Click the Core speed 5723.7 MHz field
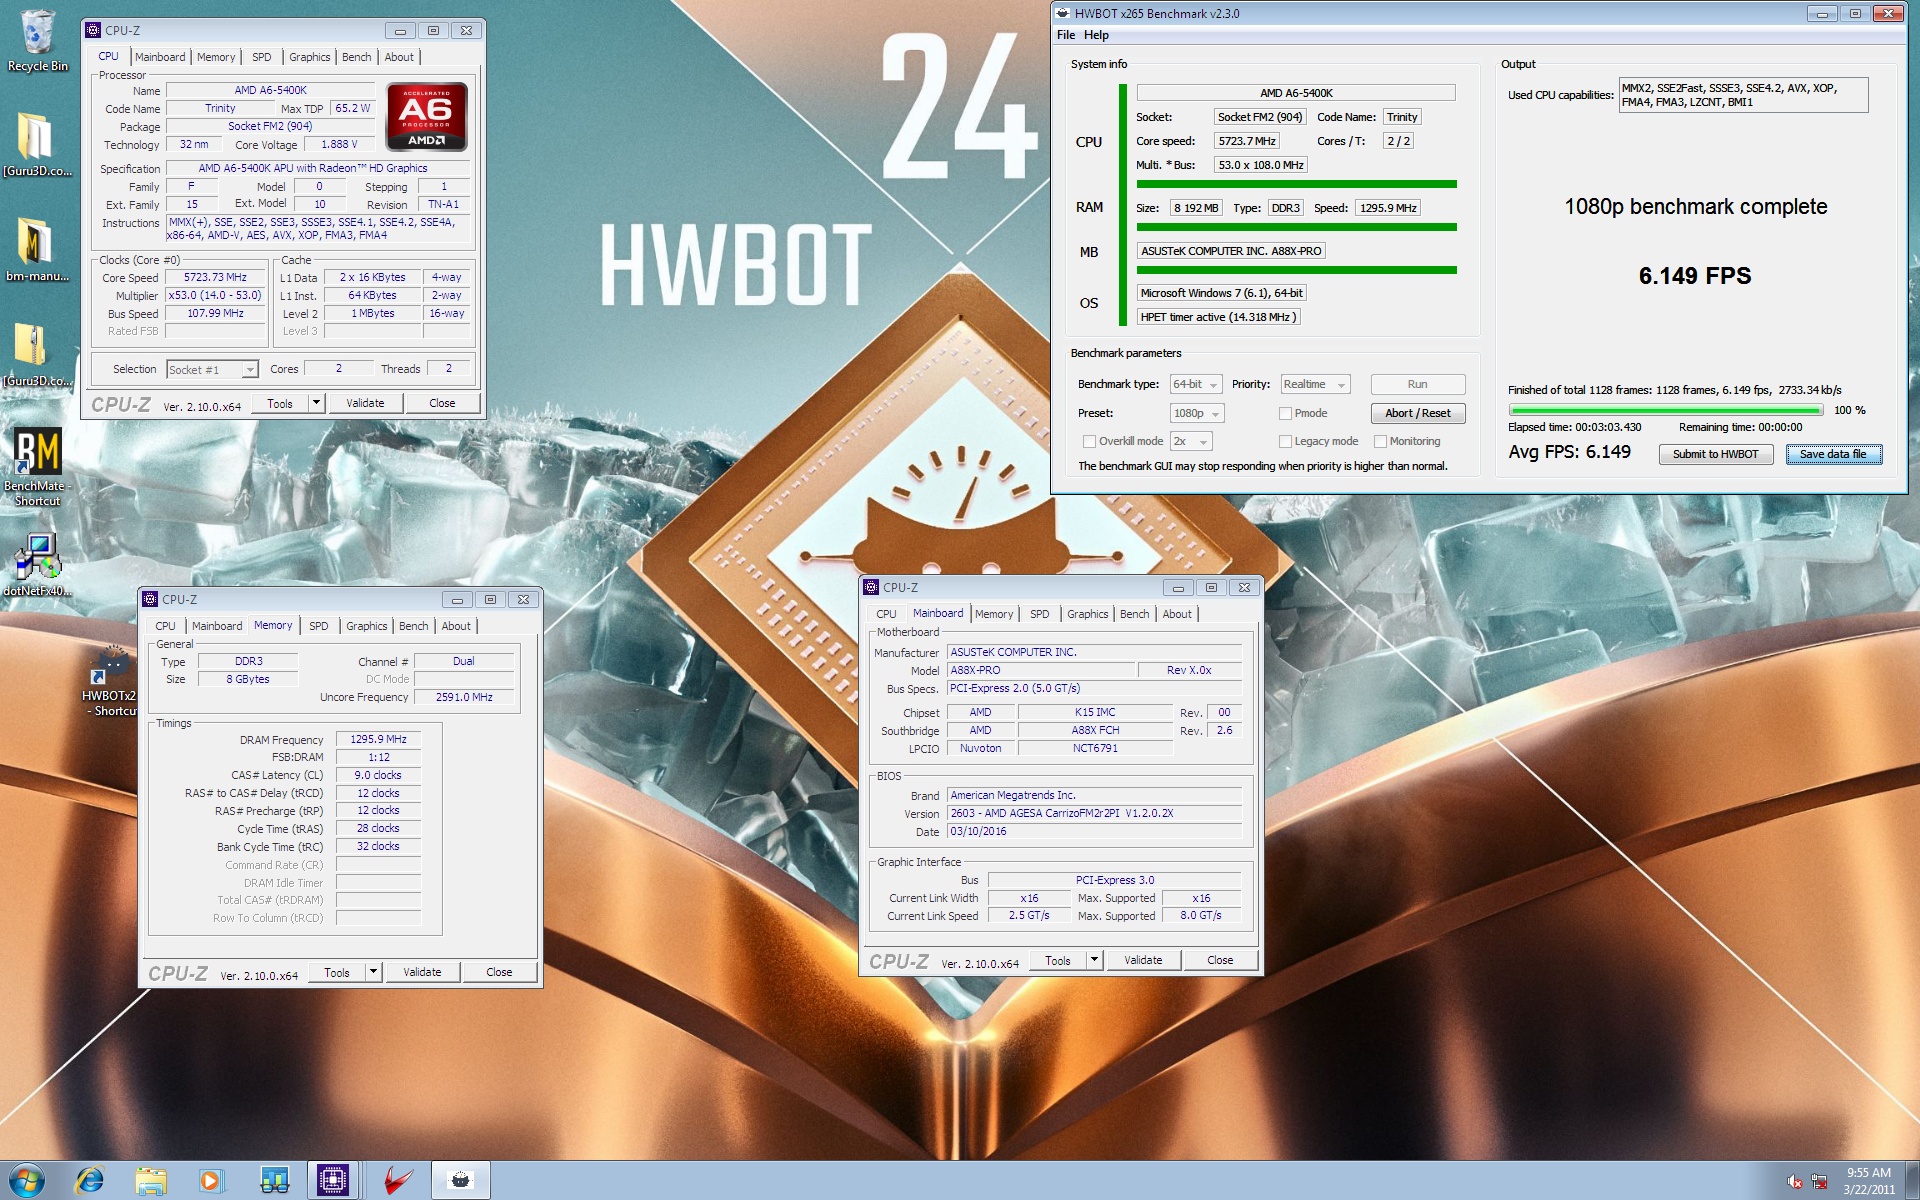This screenshot has width=1920, height=1200. (1246, 141)
